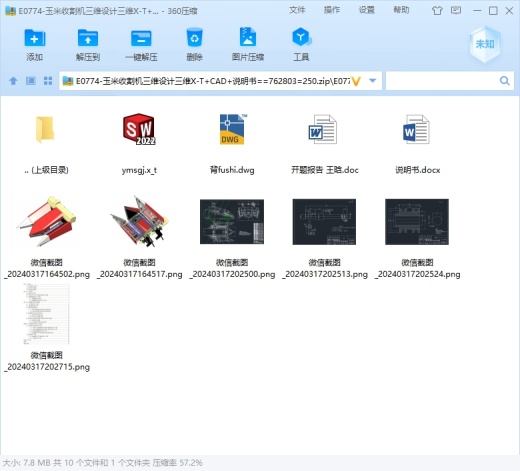Go up one level with the up arrow

click(x=13, y=81)
